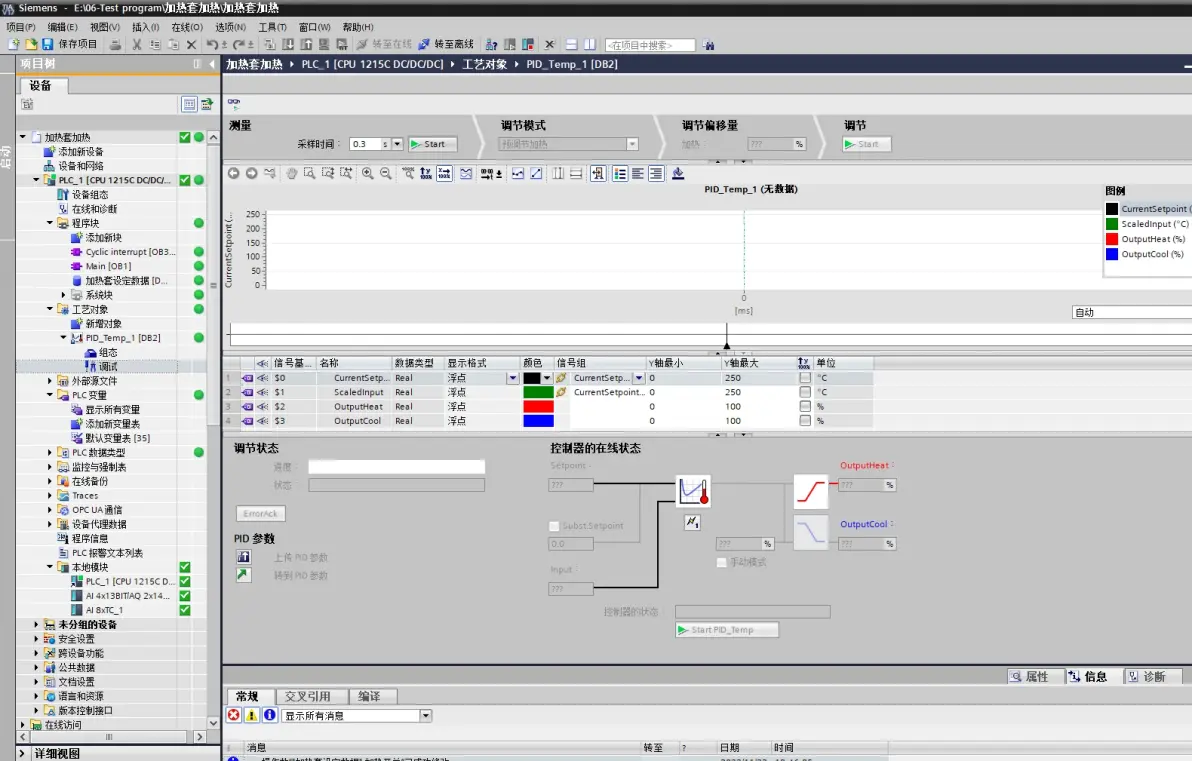Screen dimensions: 1192x761
Task: Click the Zoom out magnifier icon
Action: 385,173
